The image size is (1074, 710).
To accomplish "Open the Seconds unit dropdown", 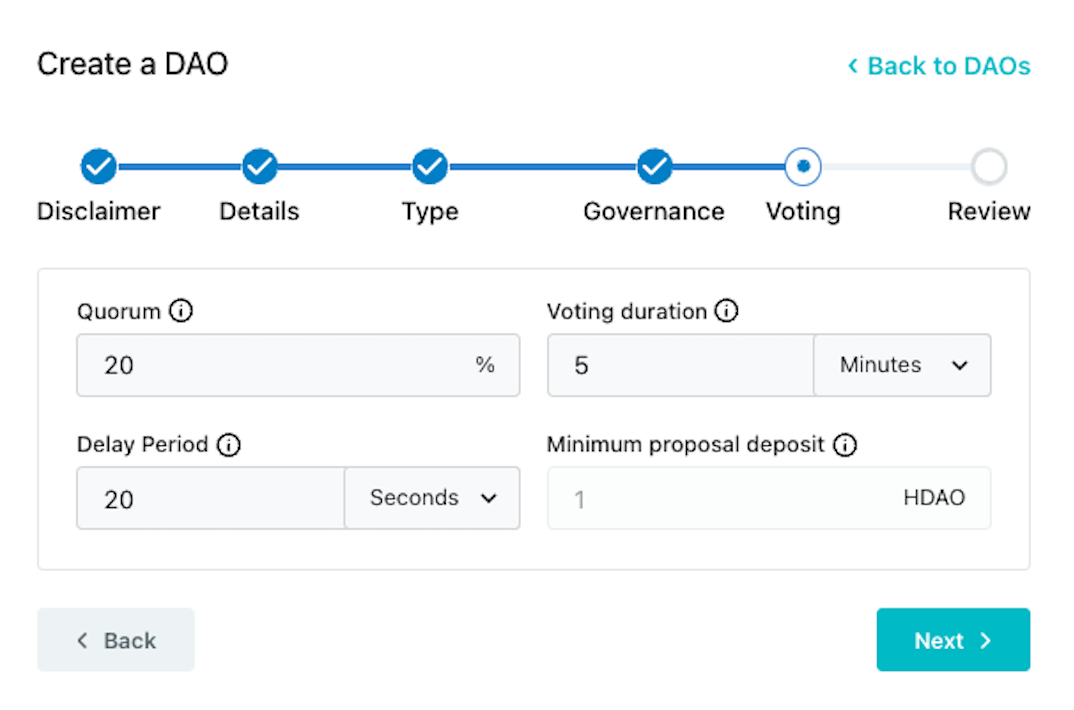I will point(433,498).
